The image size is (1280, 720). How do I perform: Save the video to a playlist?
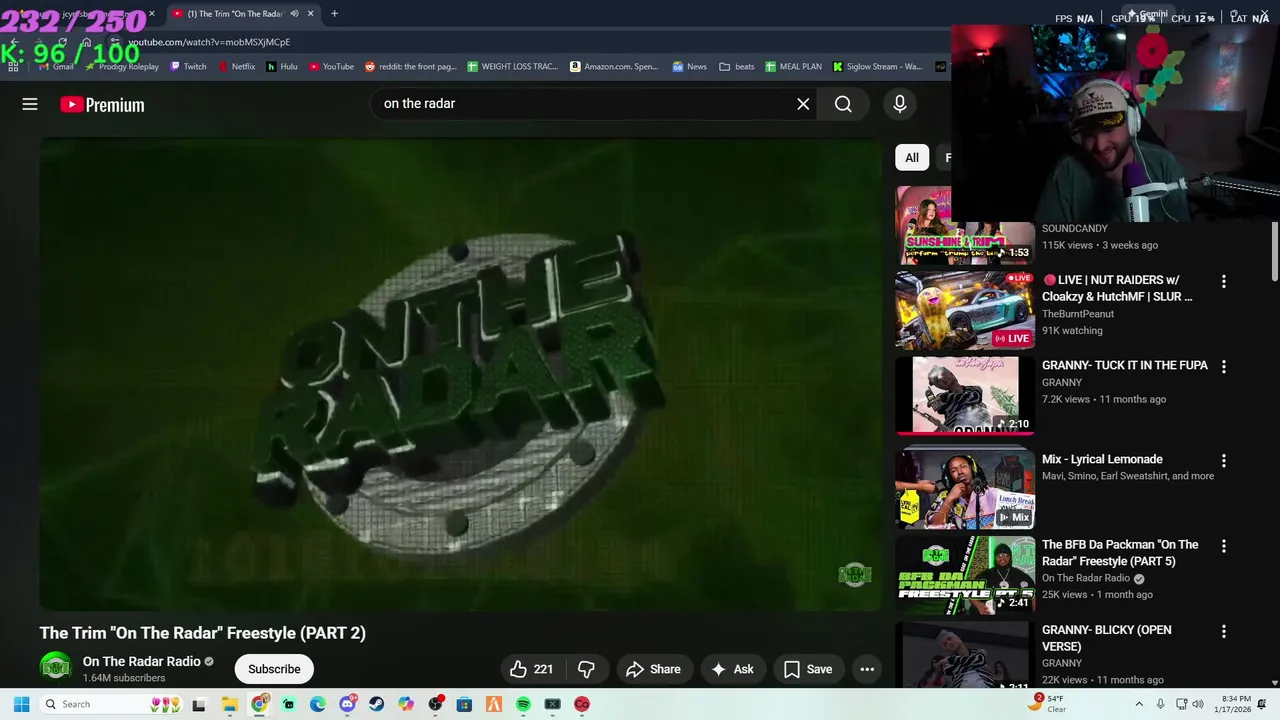pos(808,669)
